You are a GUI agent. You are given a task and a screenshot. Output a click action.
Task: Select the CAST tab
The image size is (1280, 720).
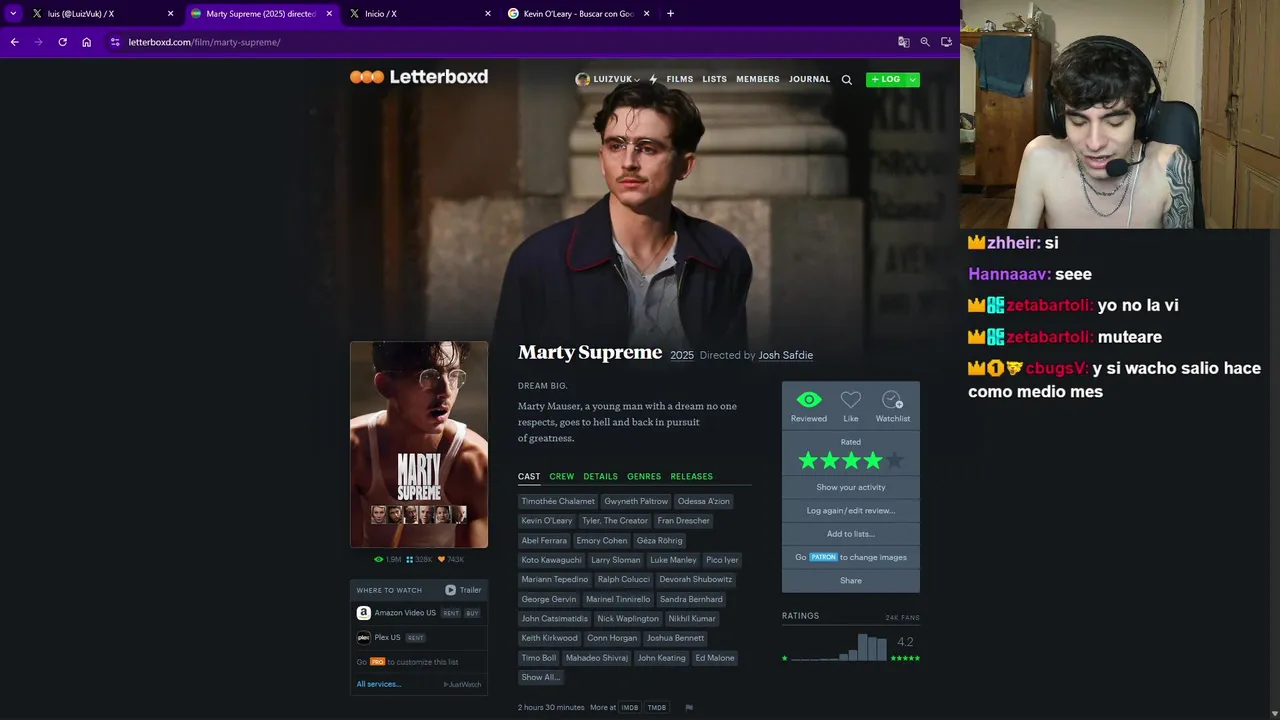pyautogui.click(x=529, y=477)
